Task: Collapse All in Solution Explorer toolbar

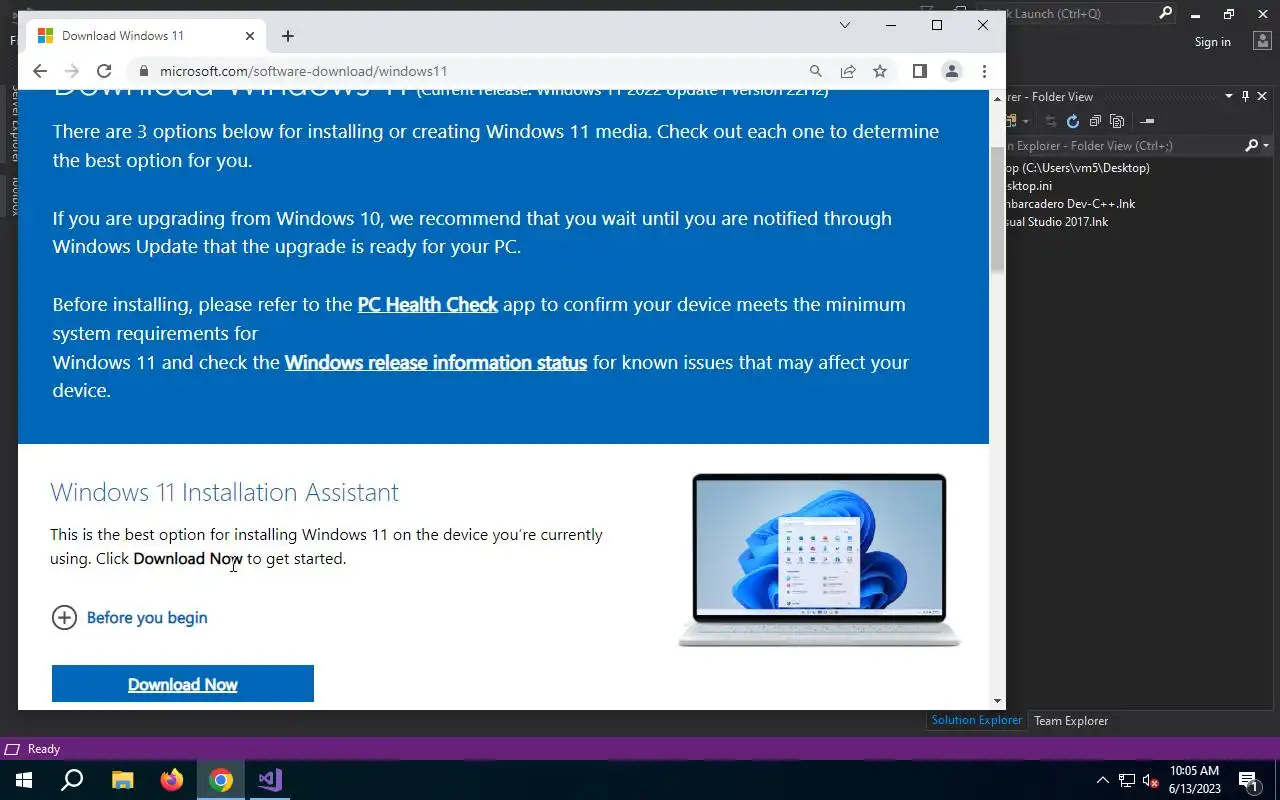Action: (1095, 121)
